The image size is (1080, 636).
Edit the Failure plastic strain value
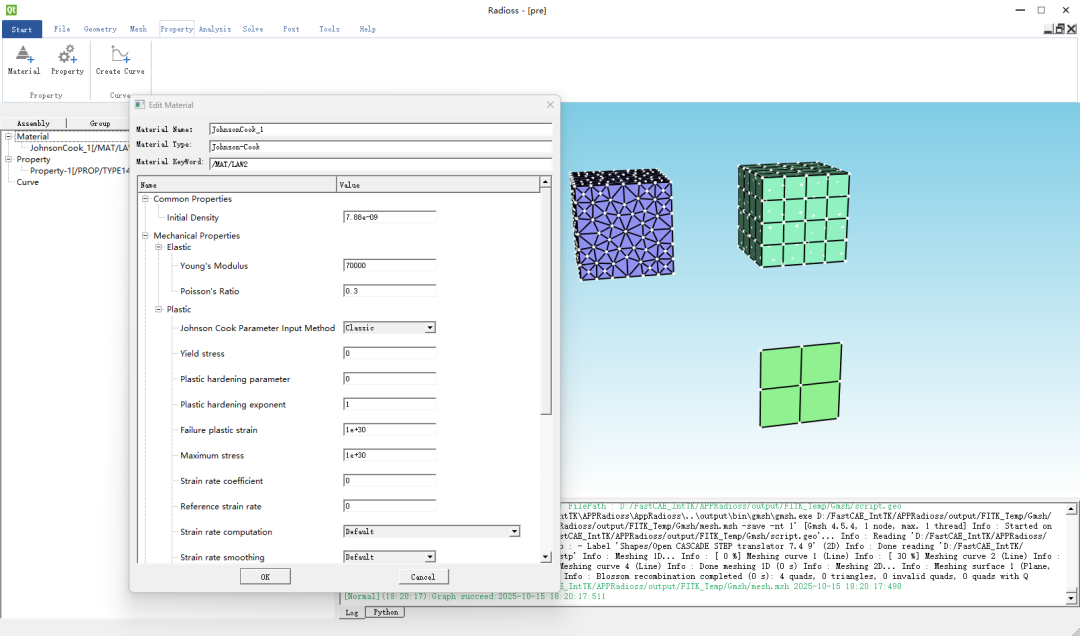(x=389, y=430)
